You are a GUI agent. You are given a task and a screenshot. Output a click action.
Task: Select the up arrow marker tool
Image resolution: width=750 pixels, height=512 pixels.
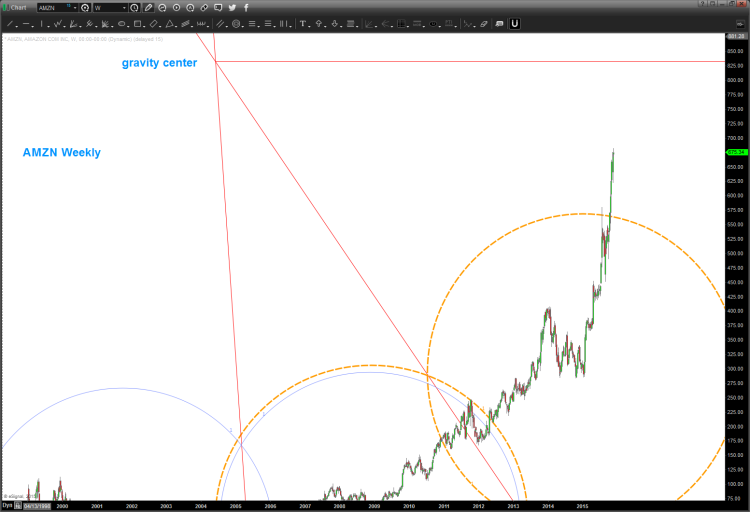(319, 23)
